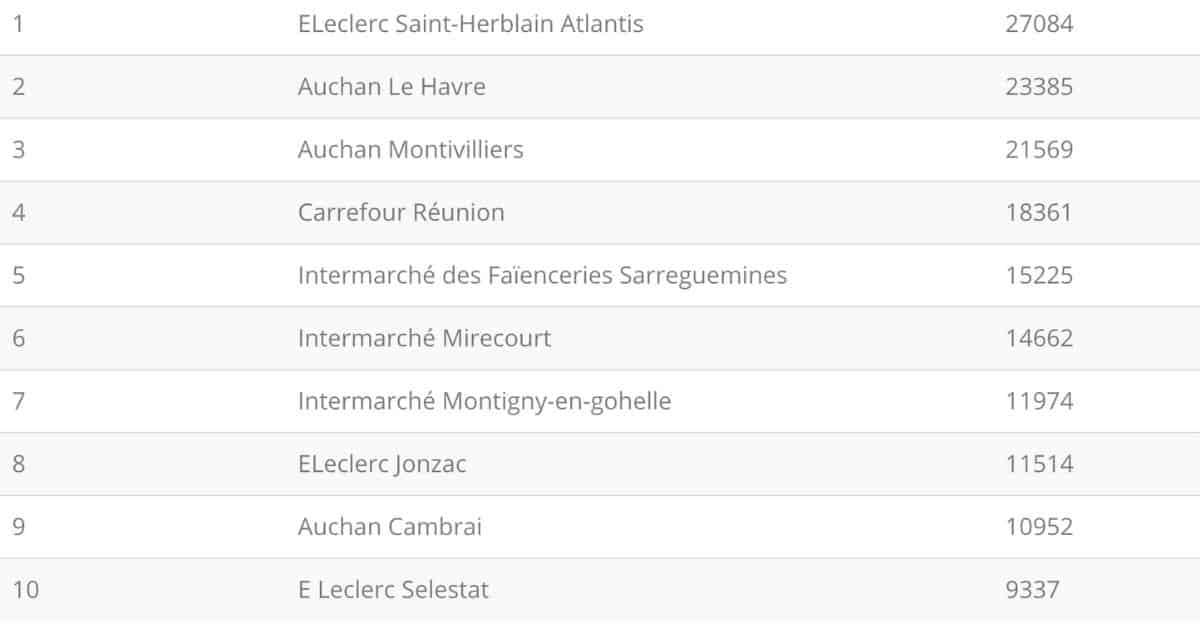Select the number 21569

point(1039,150)
